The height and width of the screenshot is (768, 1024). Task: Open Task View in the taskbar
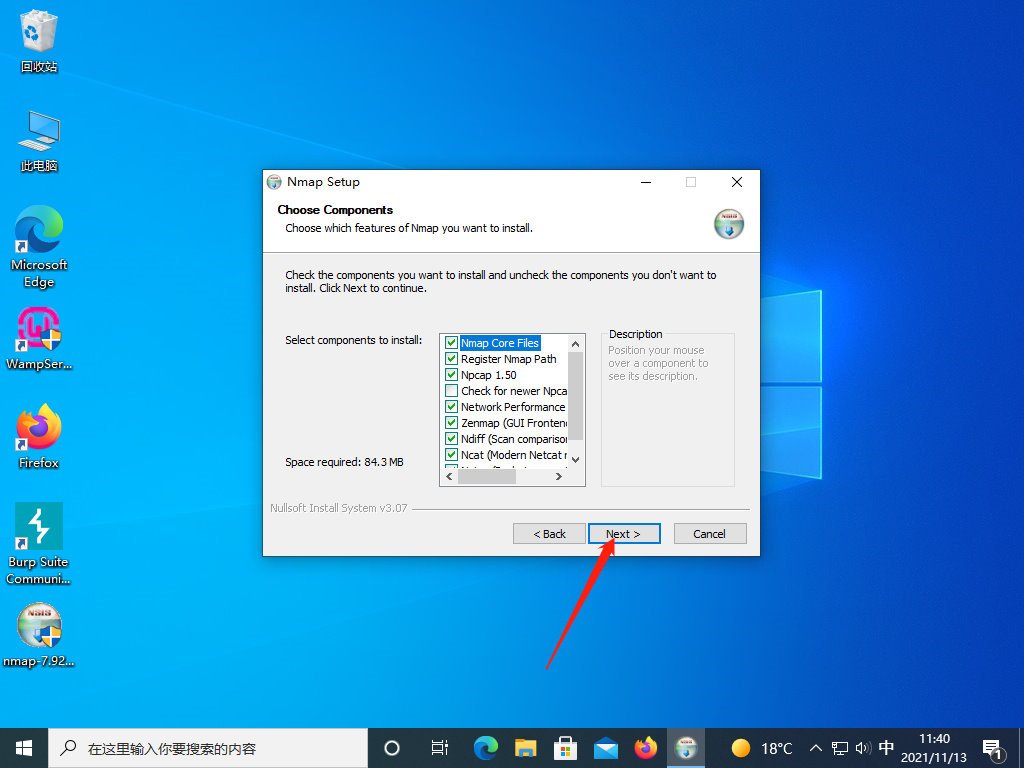(x=440, y=748)
